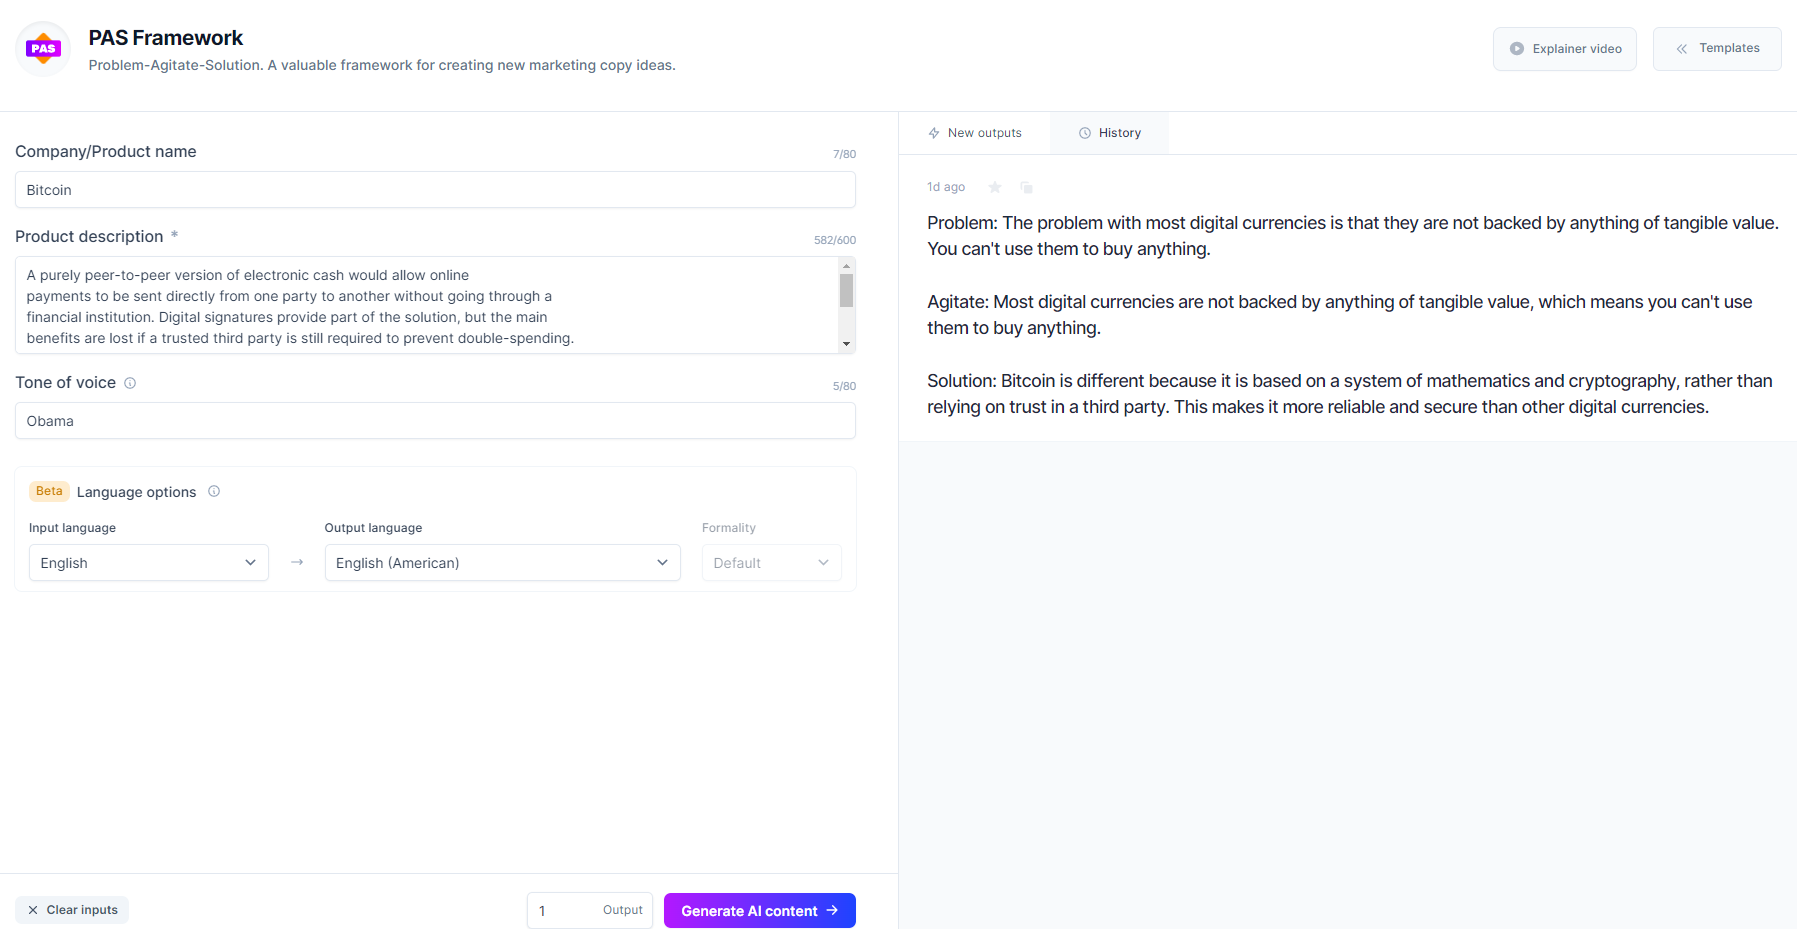1797x929 pixels.
Task: Click the arrow between language dropdowns
Action: (x=296, y=562)
